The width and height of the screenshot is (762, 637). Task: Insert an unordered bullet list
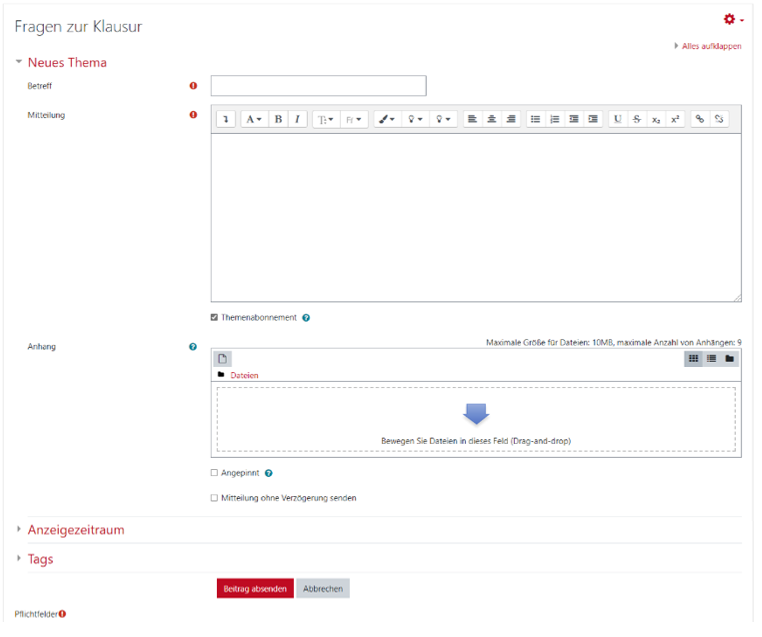(x=535, y=119)
